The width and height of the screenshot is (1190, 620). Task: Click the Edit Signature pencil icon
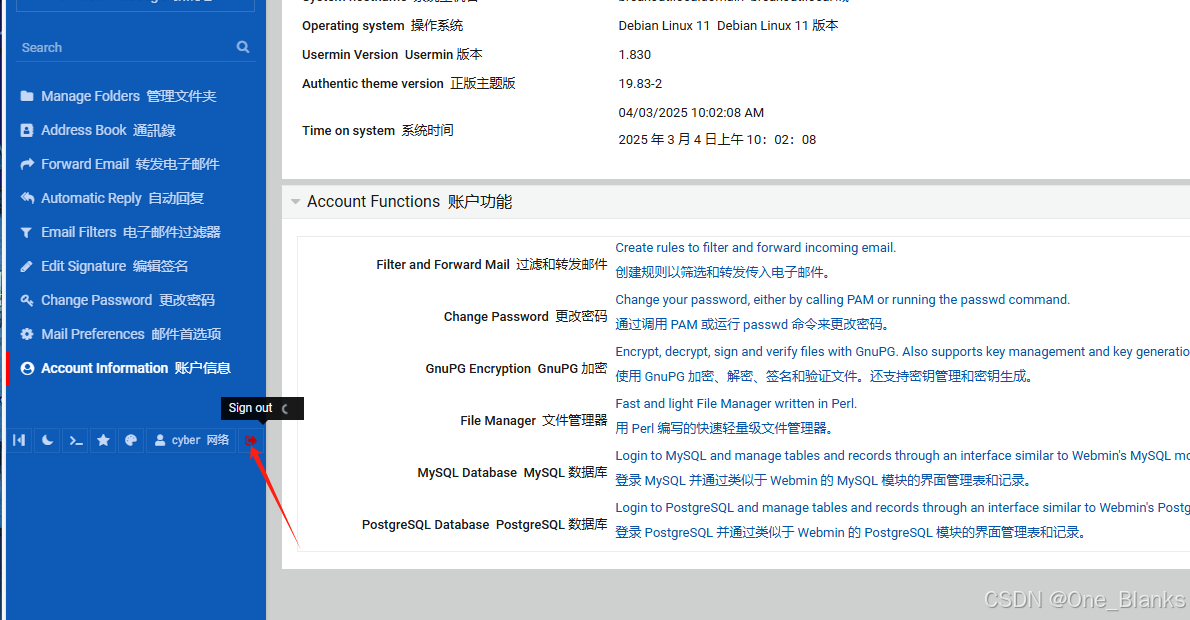pos(27,266)
